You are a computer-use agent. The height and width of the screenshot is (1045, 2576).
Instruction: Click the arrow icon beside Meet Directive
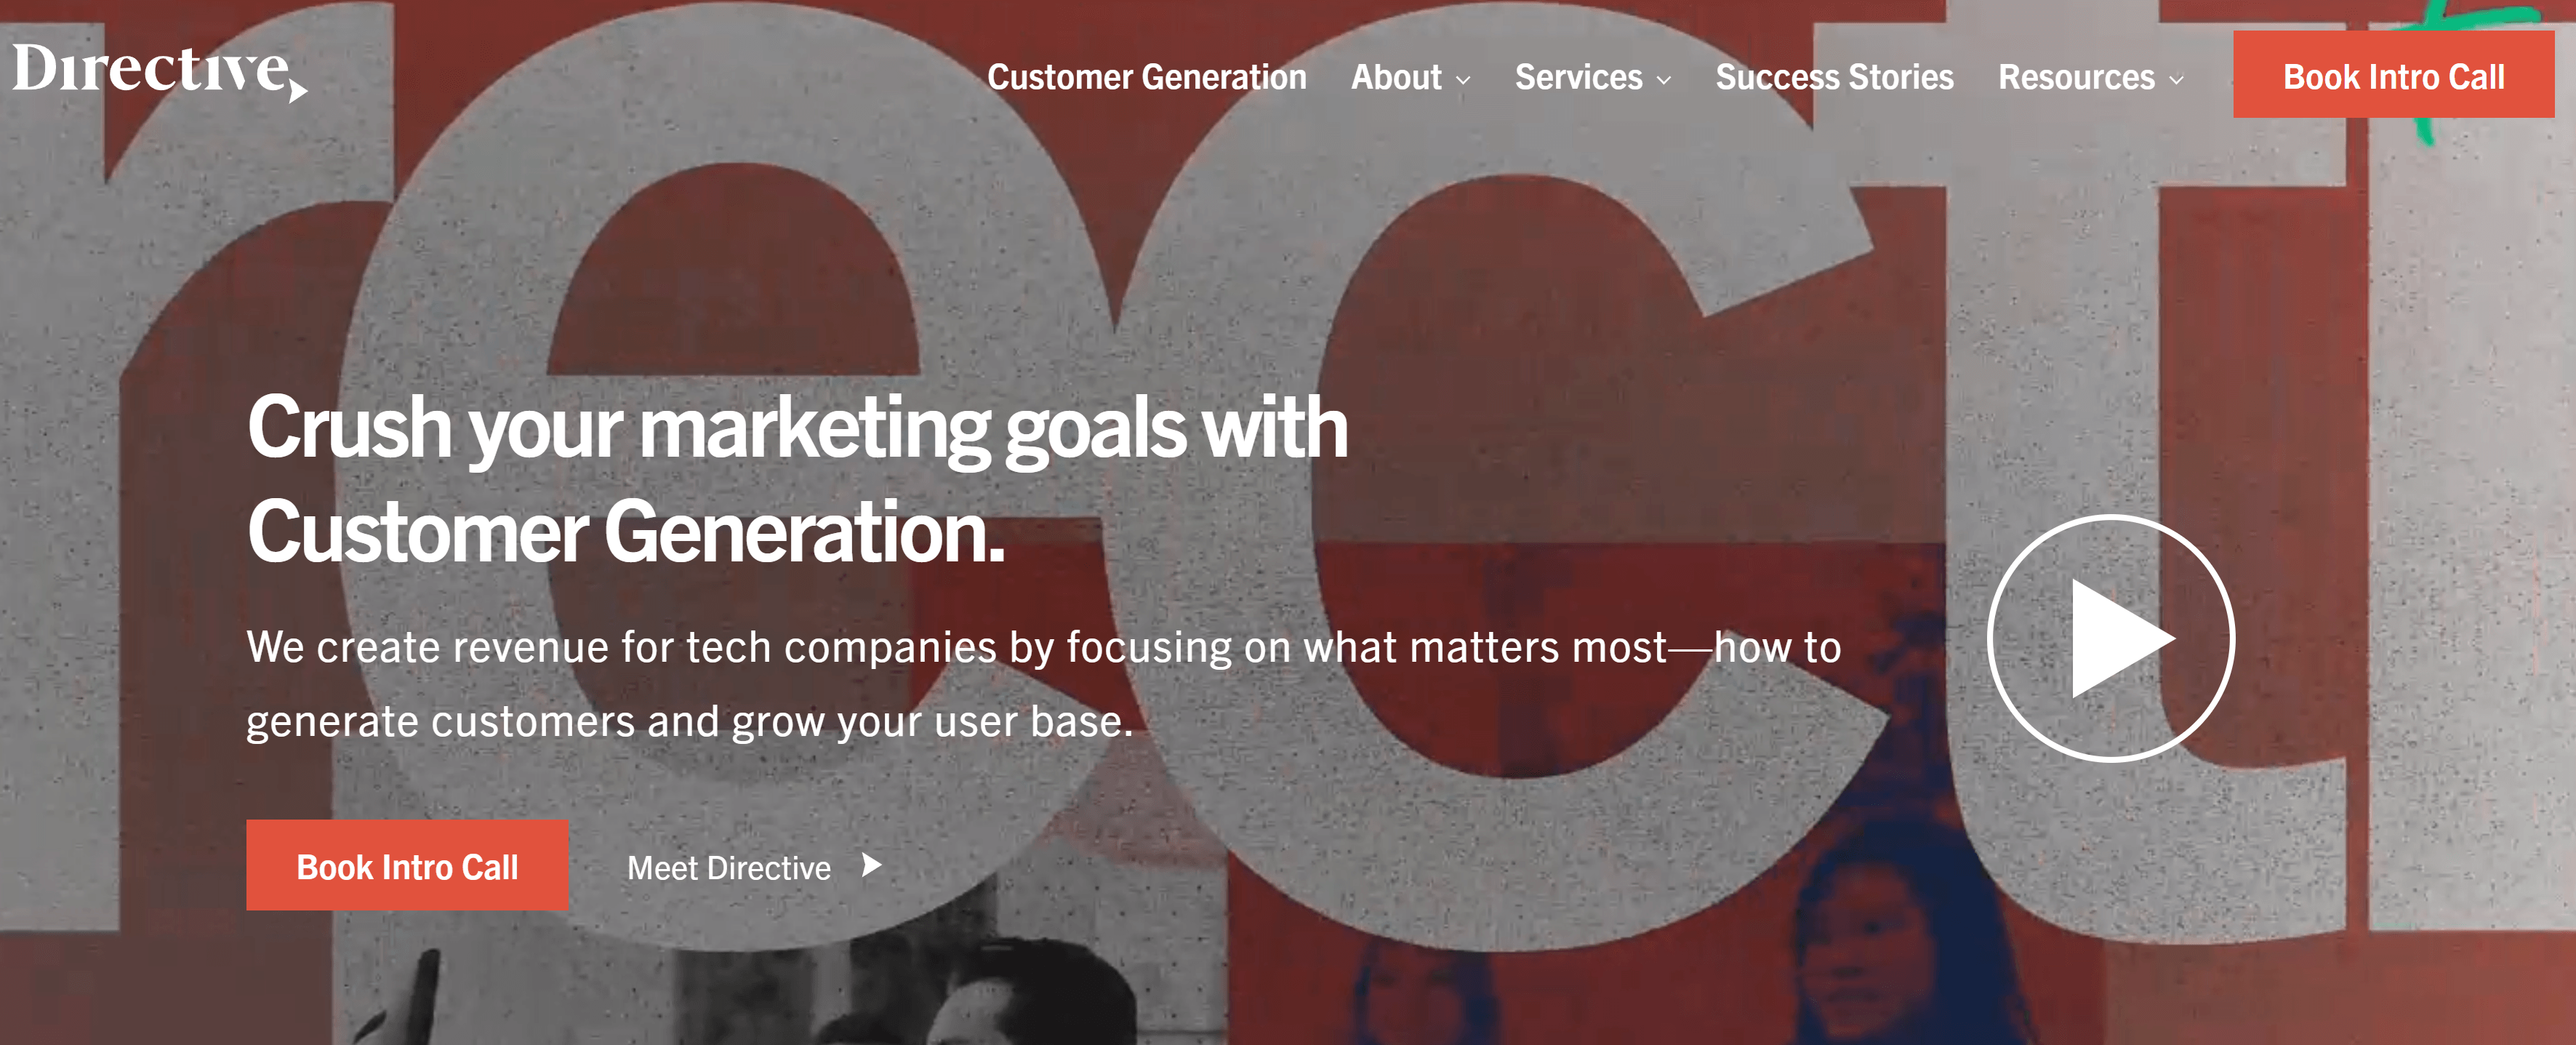(x=872, y=866)
